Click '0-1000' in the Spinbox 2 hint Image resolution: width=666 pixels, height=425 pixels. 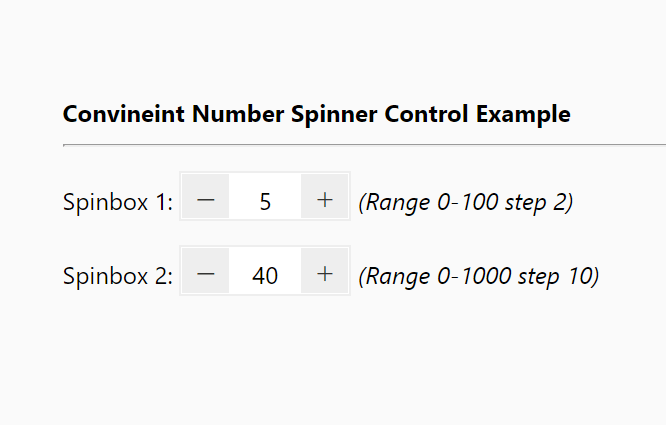point(474,276)
